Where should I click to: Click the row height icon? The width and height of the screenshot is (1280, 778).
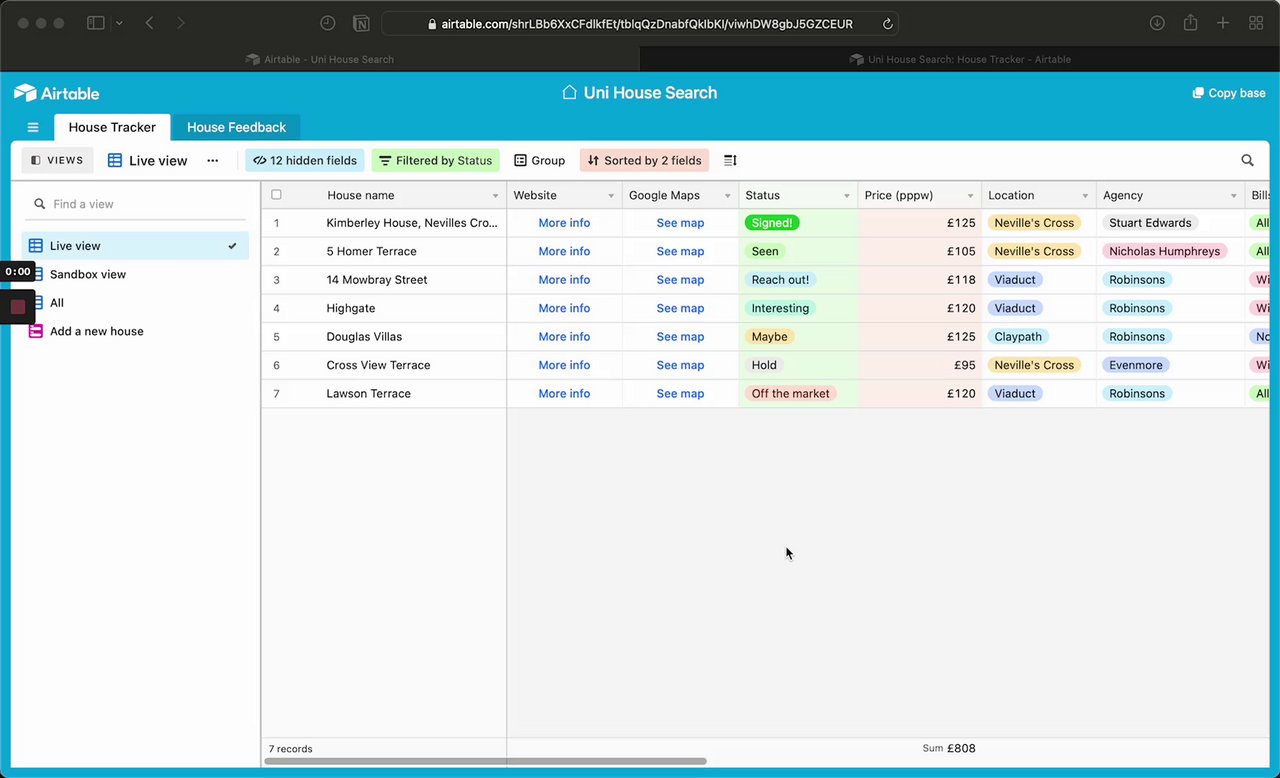[x=730, y=160]
